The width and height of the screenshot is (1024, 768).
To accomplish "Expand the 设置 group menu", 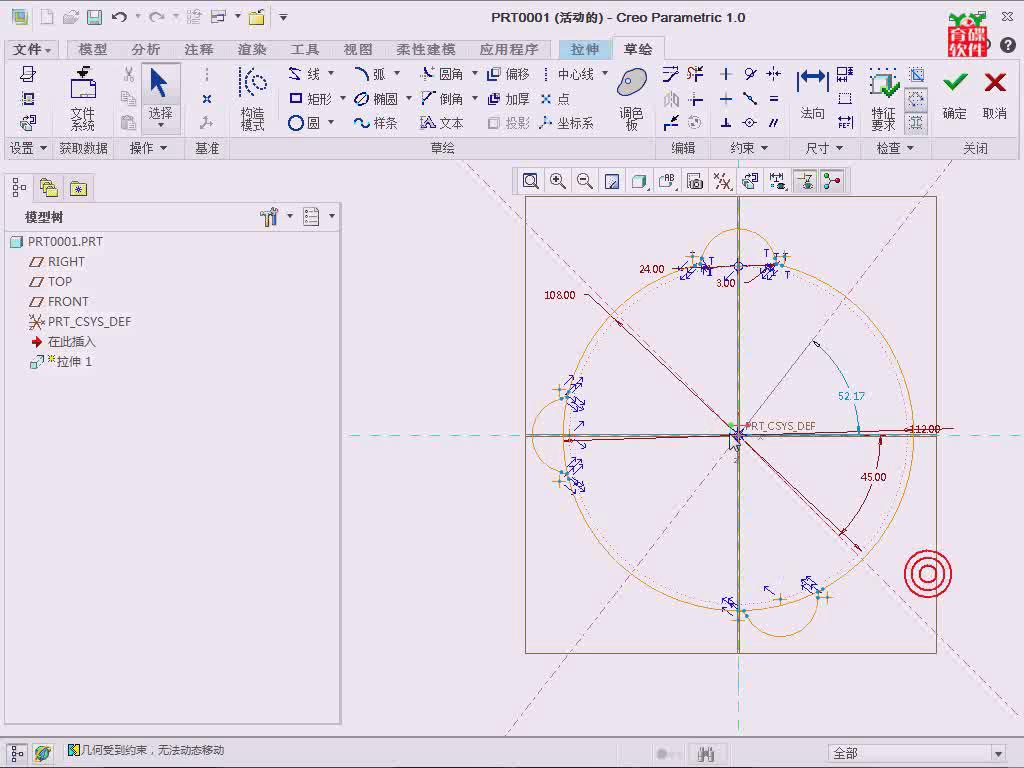I will (x=27, y=148).
